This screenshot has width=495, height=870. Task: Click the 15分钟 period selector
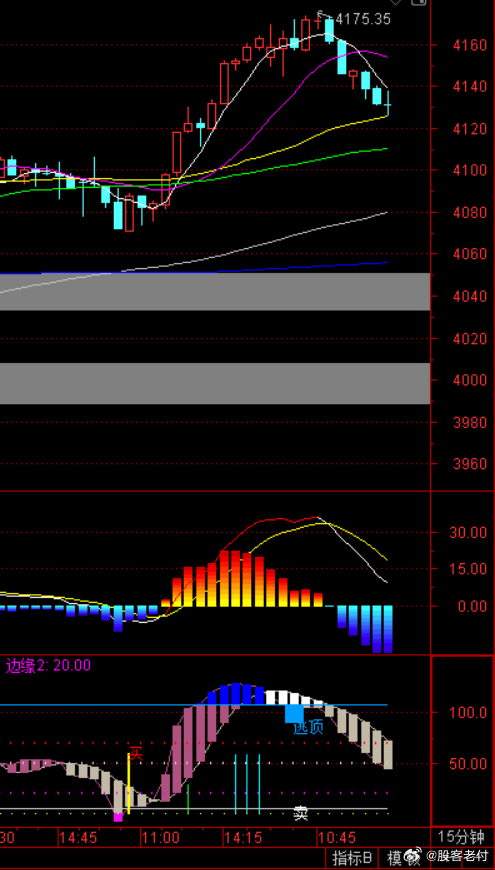click(460, 836)
